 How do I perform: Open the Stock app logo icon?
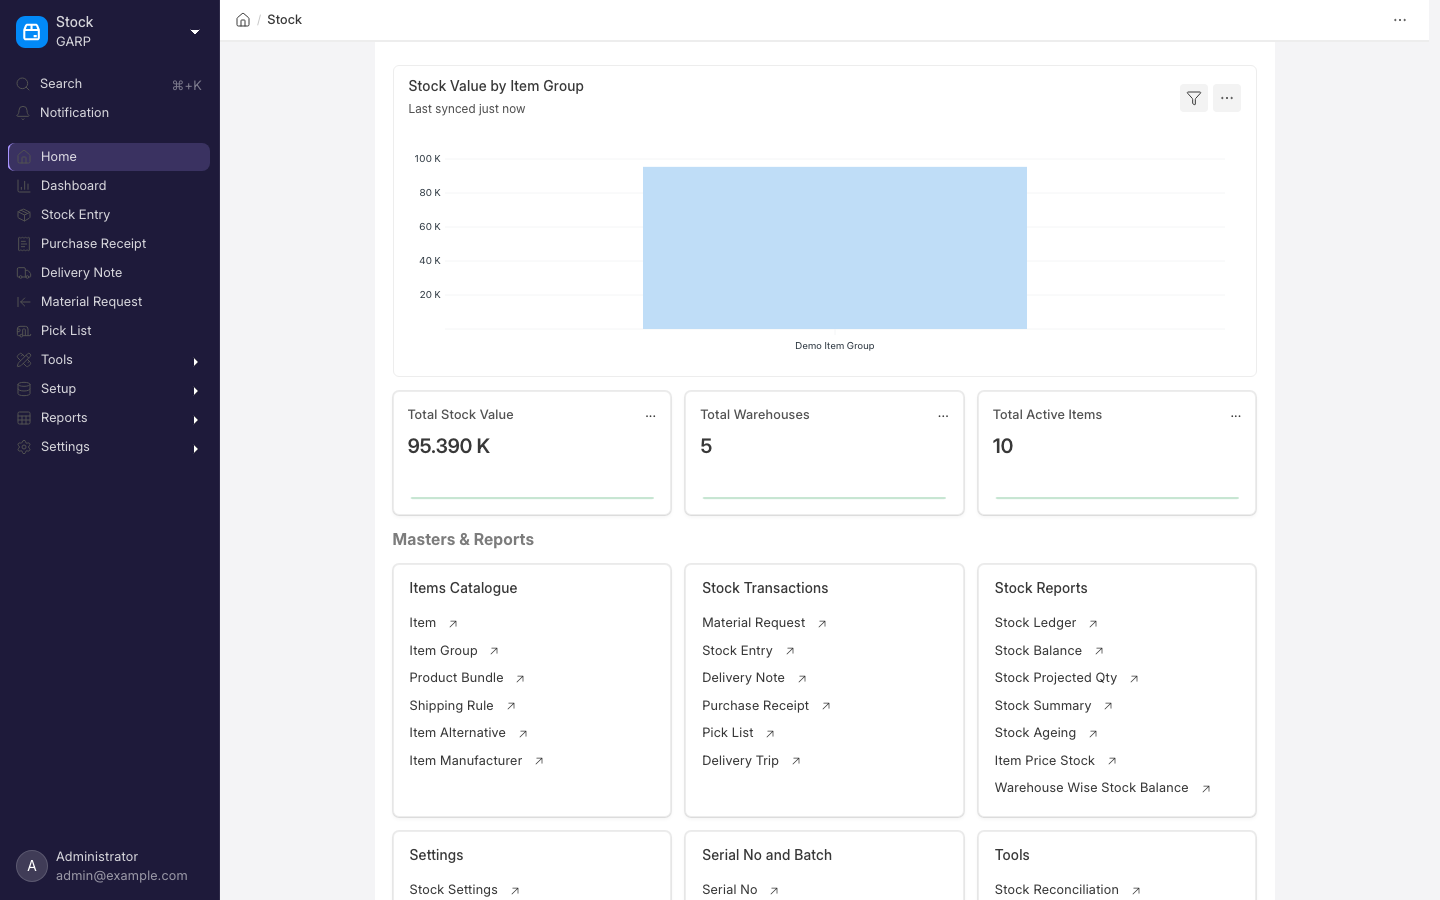click(x=32, y=32)
